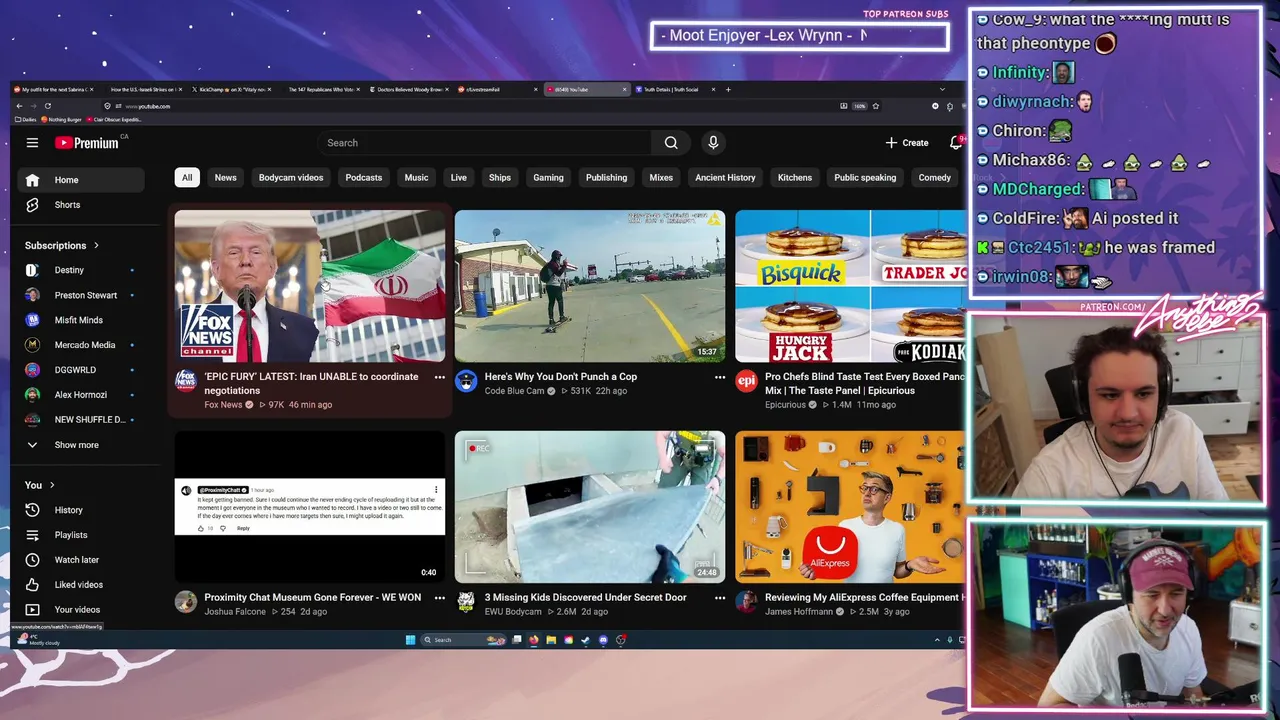
Task: Click the Epicurious channel avatar
Action: click(x=746, y=380)
